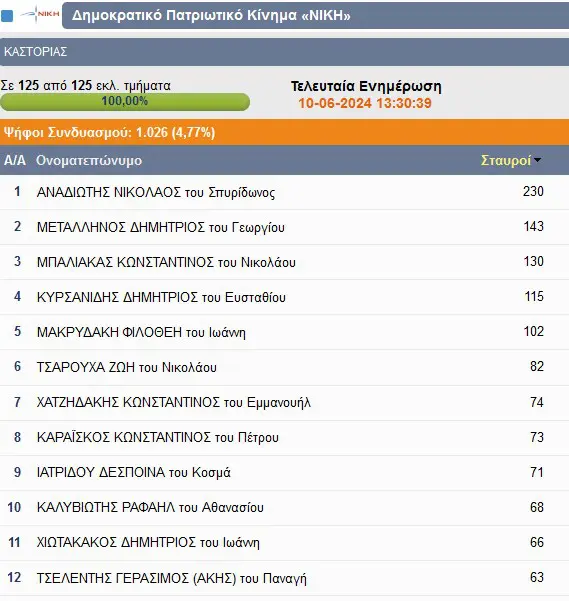The image size is (569, 601).
Task: Sort by the Ονοματεπώνυμο column header
Action: pyautogui.click(x=89, y=160)
